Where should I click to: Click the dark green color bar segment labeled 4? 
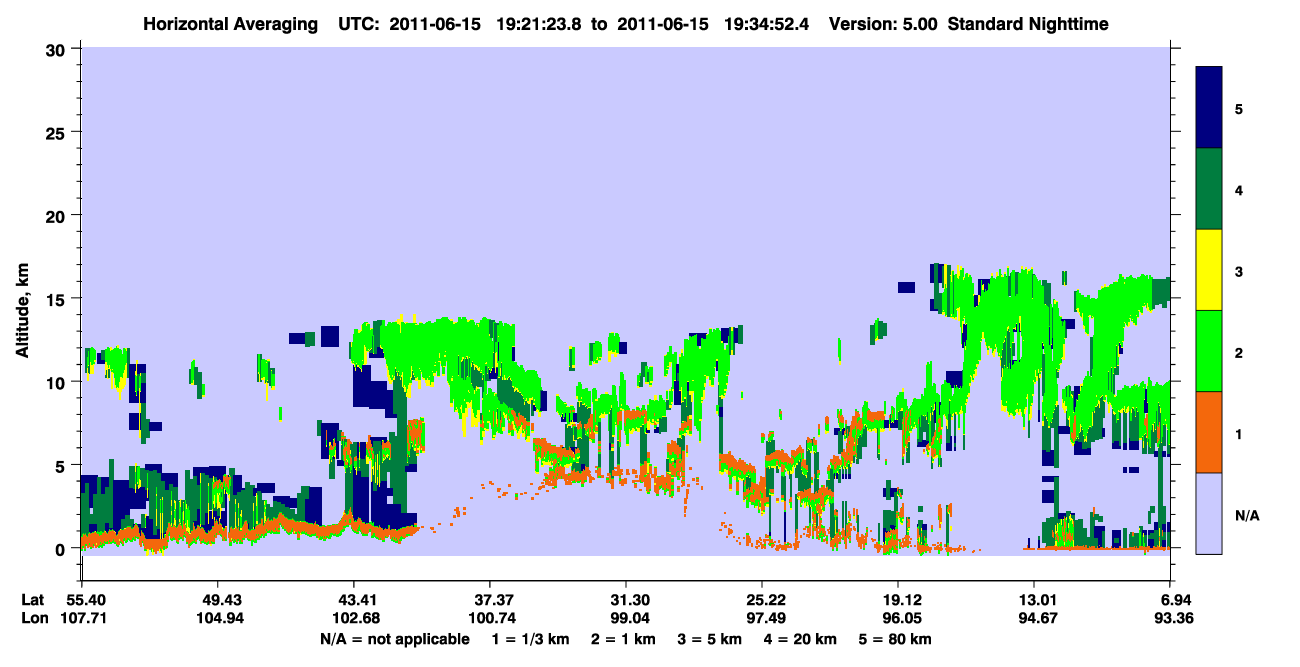pyautogui.click(x=1209, y=189)
